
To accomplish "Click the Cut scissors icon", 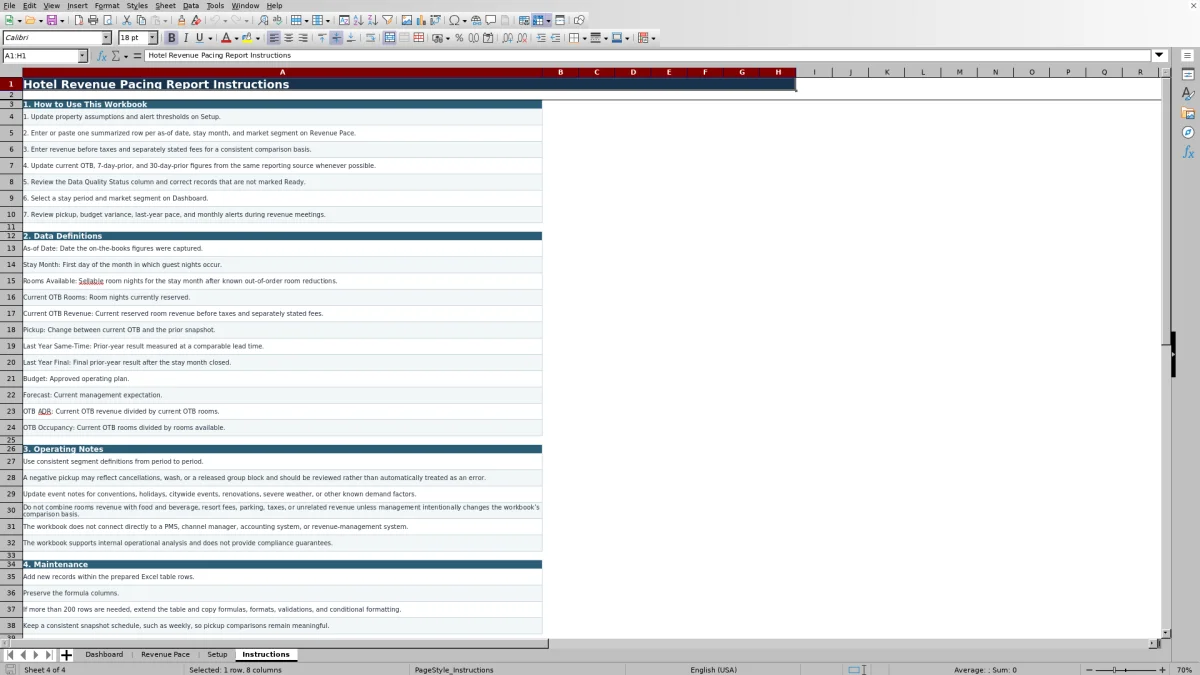I will (x=126, y=20).
